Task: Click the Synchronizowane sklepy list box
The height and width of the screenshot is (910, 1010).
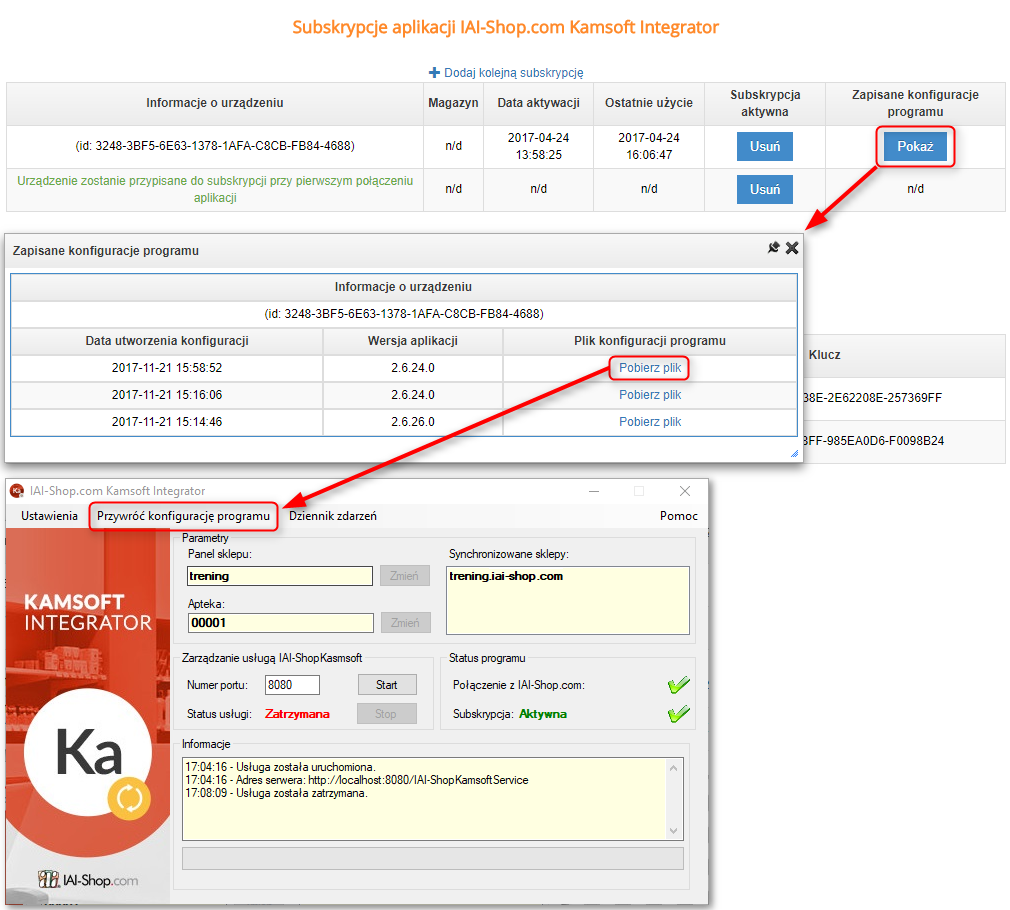Action: click(568, 600)
